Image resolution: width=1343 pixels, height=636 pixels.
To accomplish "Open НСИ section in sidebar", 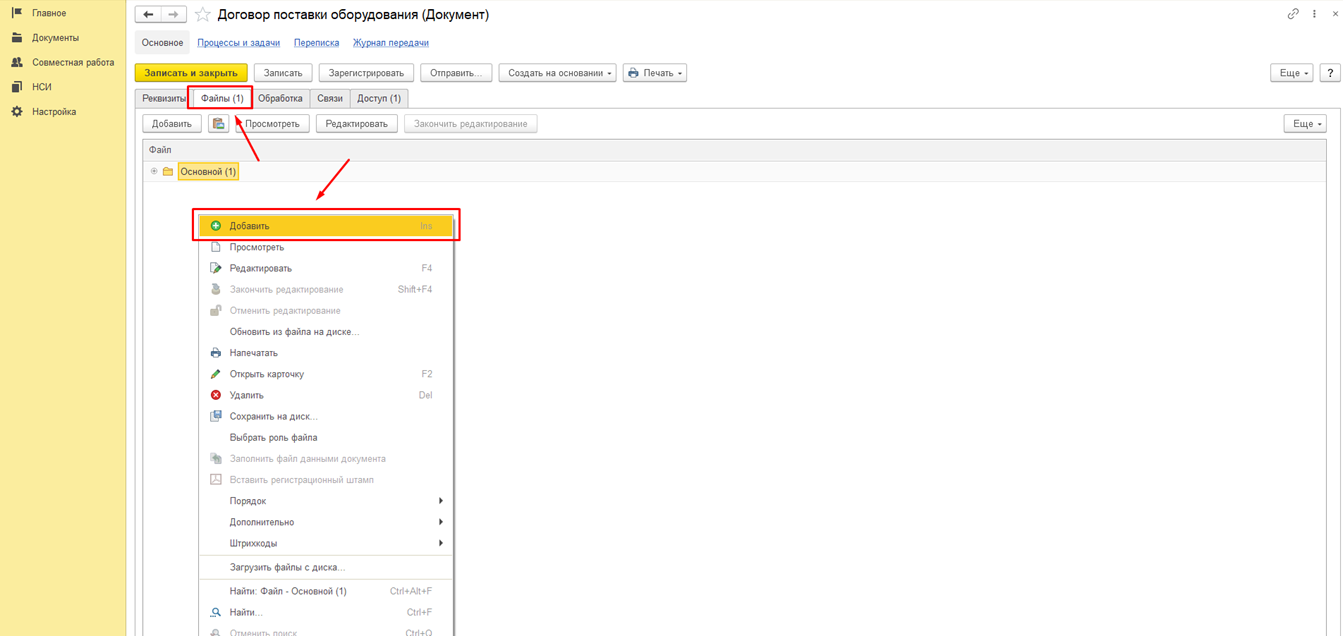I will (x=41, y=87).
